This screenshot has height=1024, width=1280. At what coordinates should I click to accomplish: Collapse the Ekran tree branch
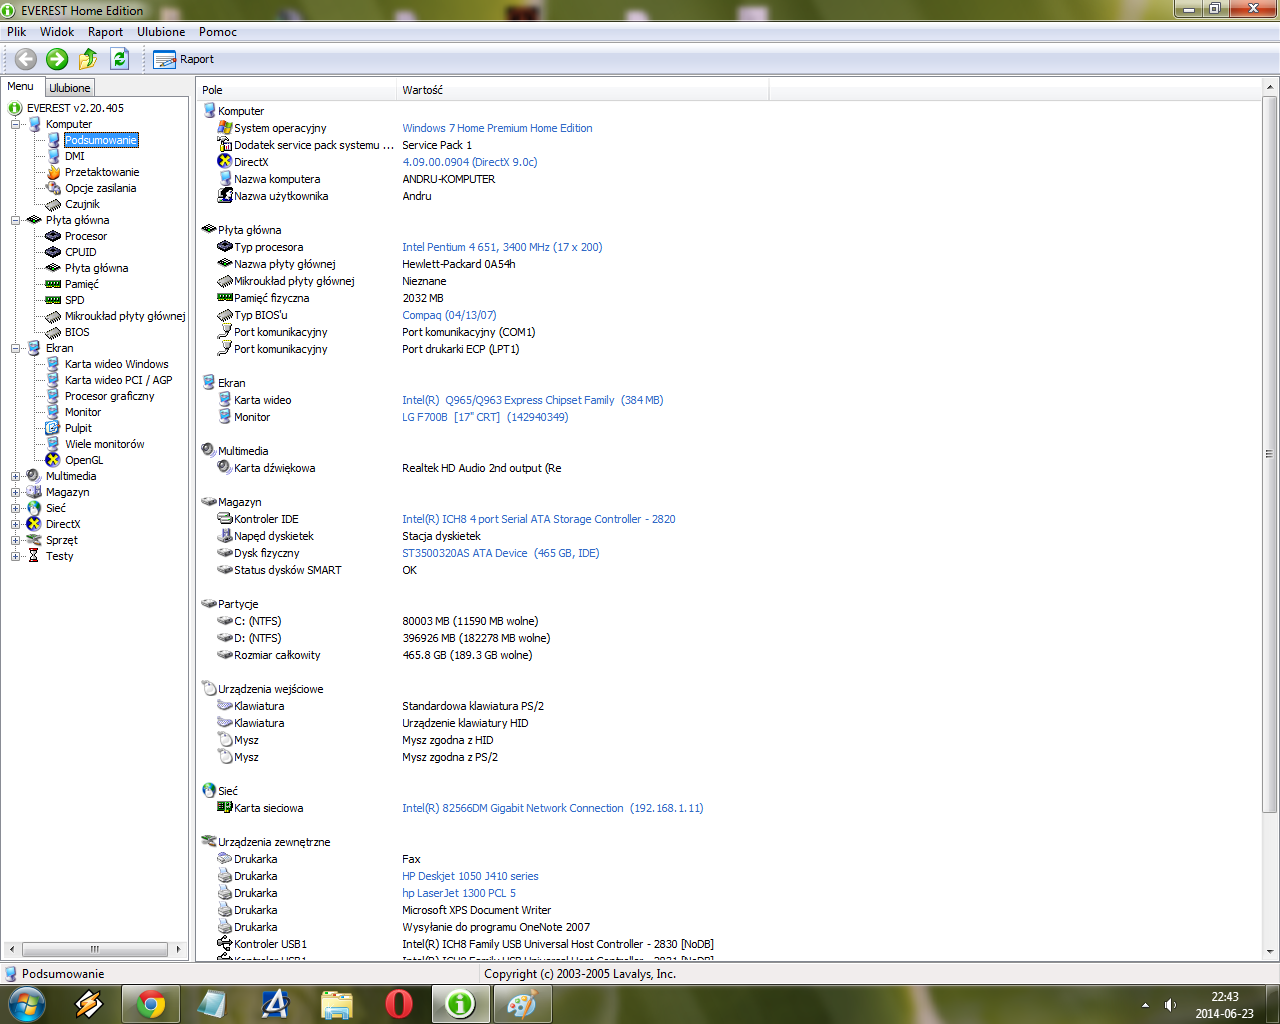16,348
